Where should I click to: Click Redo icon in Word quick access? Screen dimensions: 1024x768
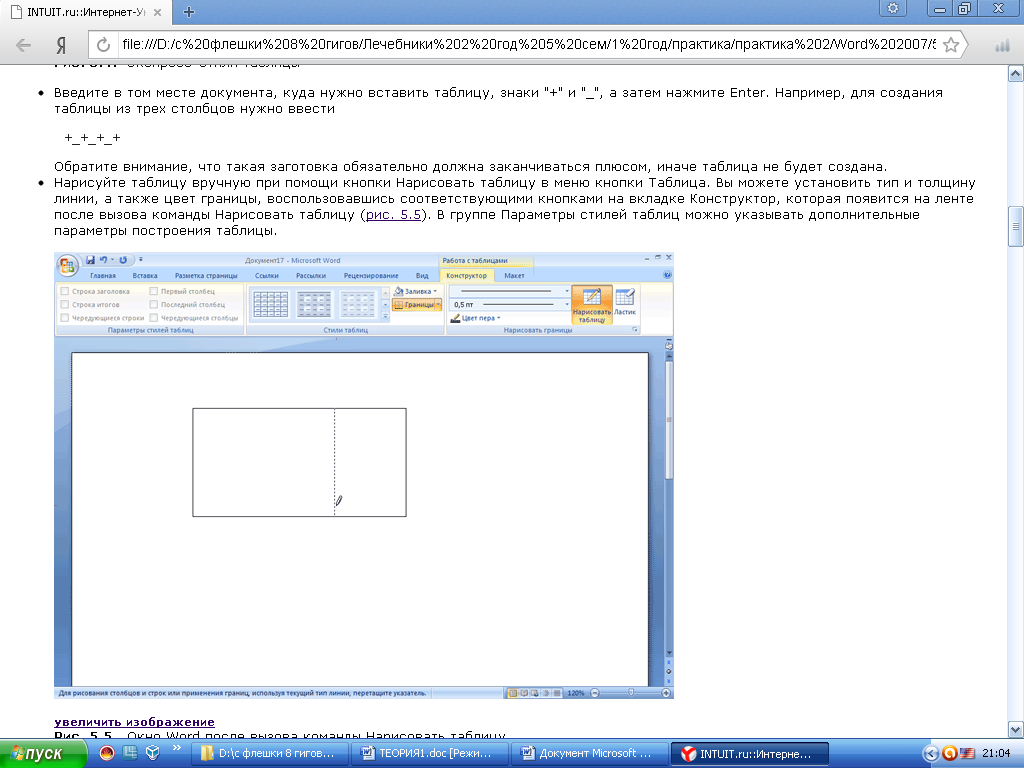coord(123,260)
